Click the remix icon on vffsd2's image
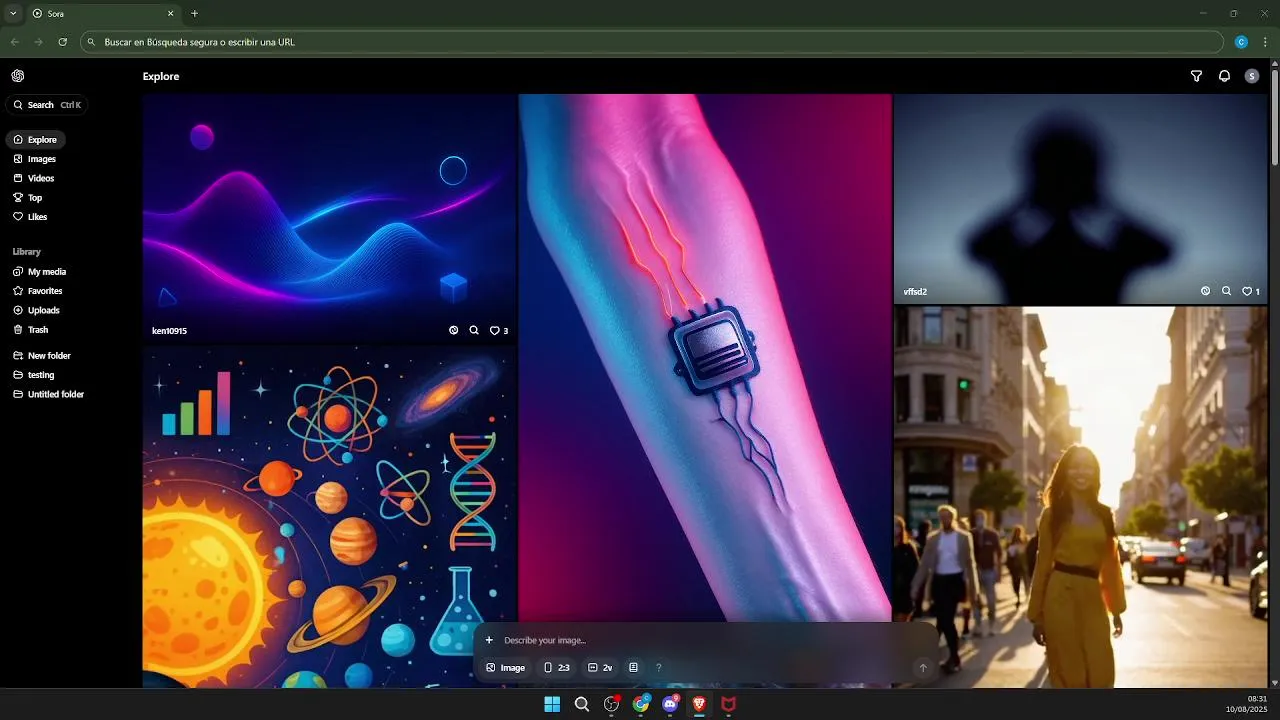This screenshot has width=1280, height=720. (1206, 291)
